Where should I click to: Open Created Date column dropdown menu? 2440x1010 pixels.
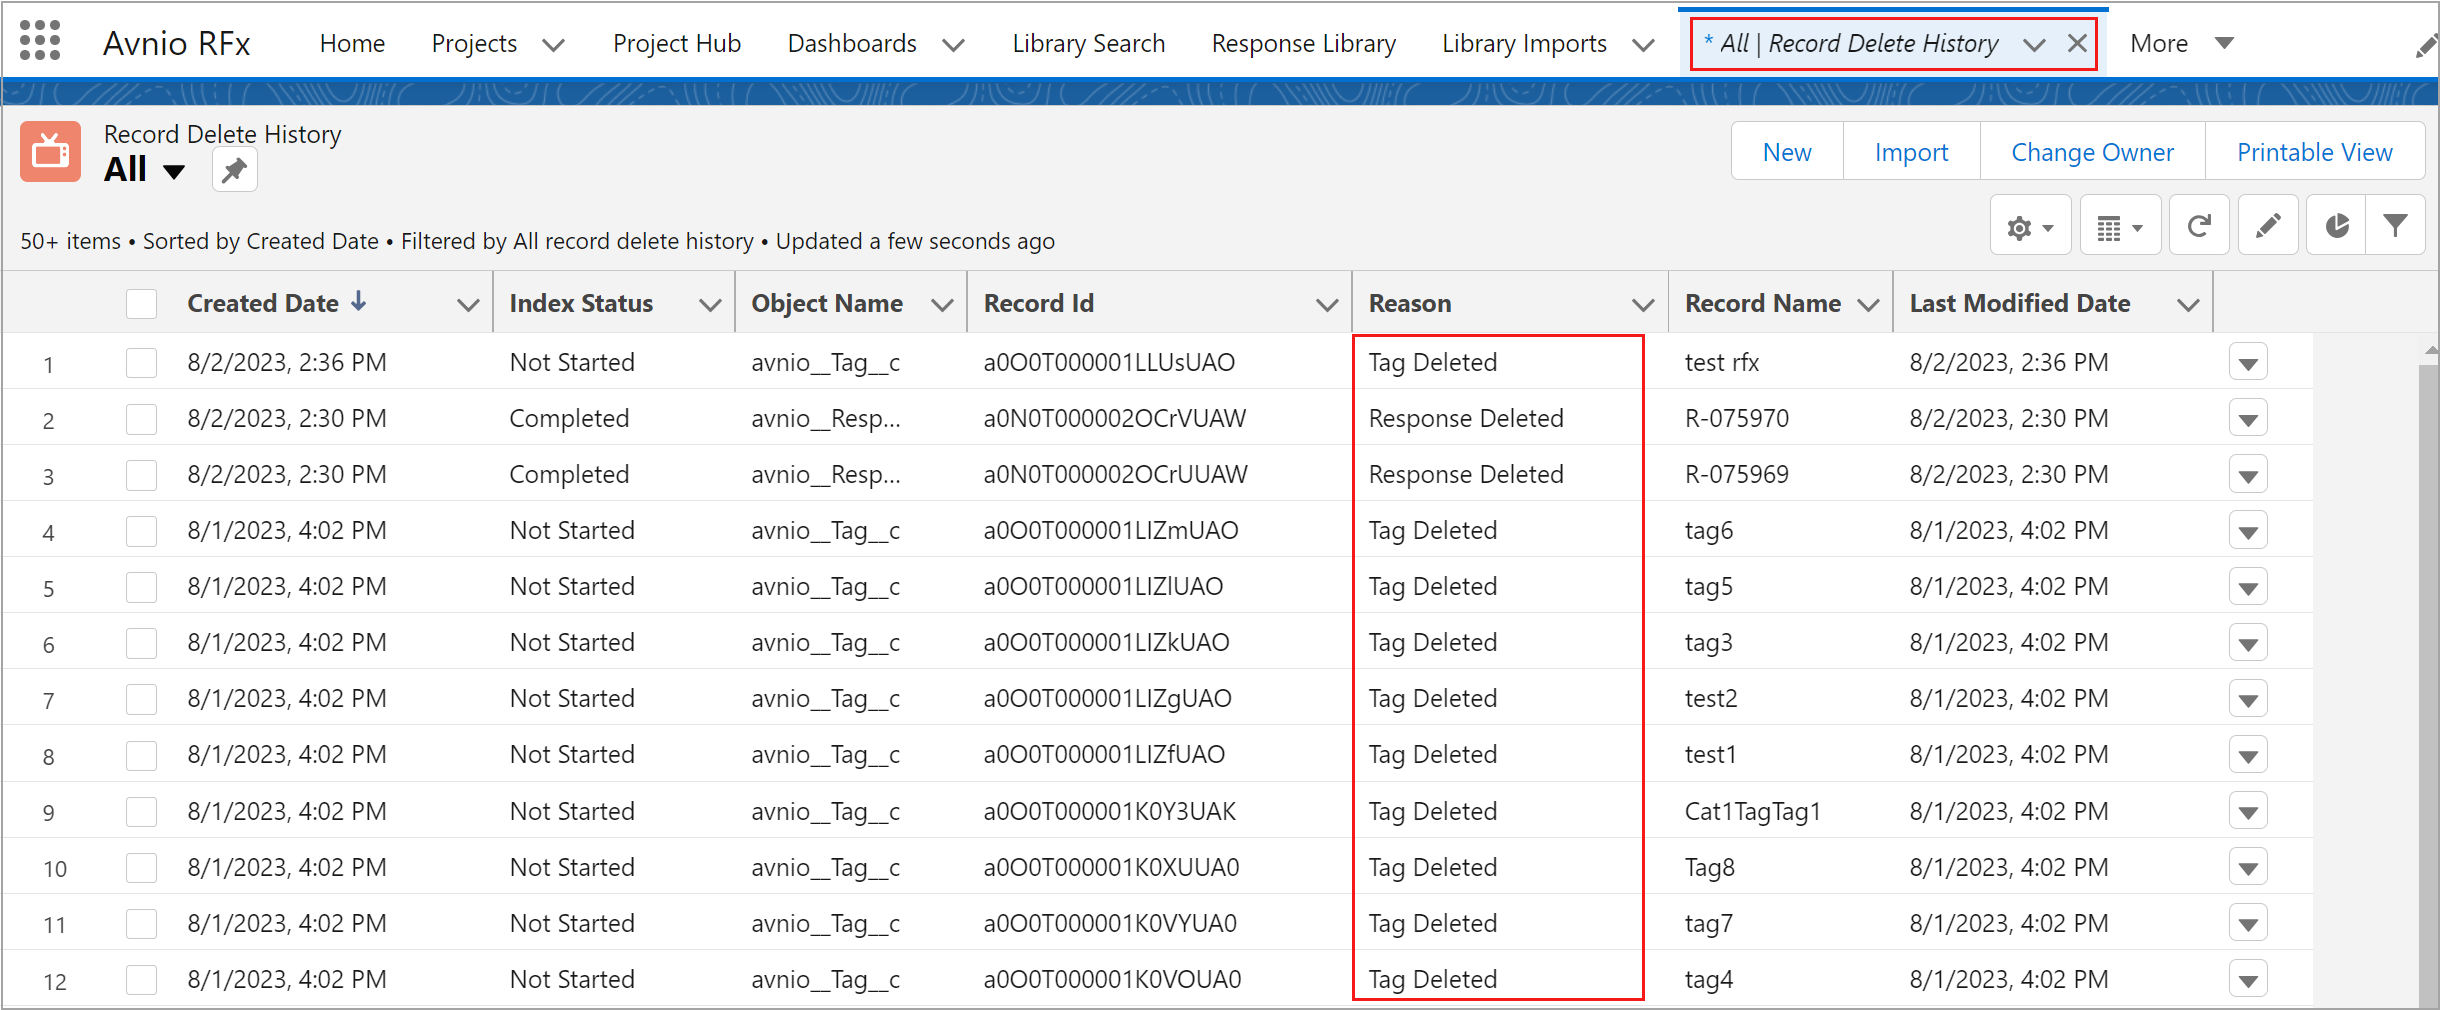pyautogui.click(x=467, y=305)
